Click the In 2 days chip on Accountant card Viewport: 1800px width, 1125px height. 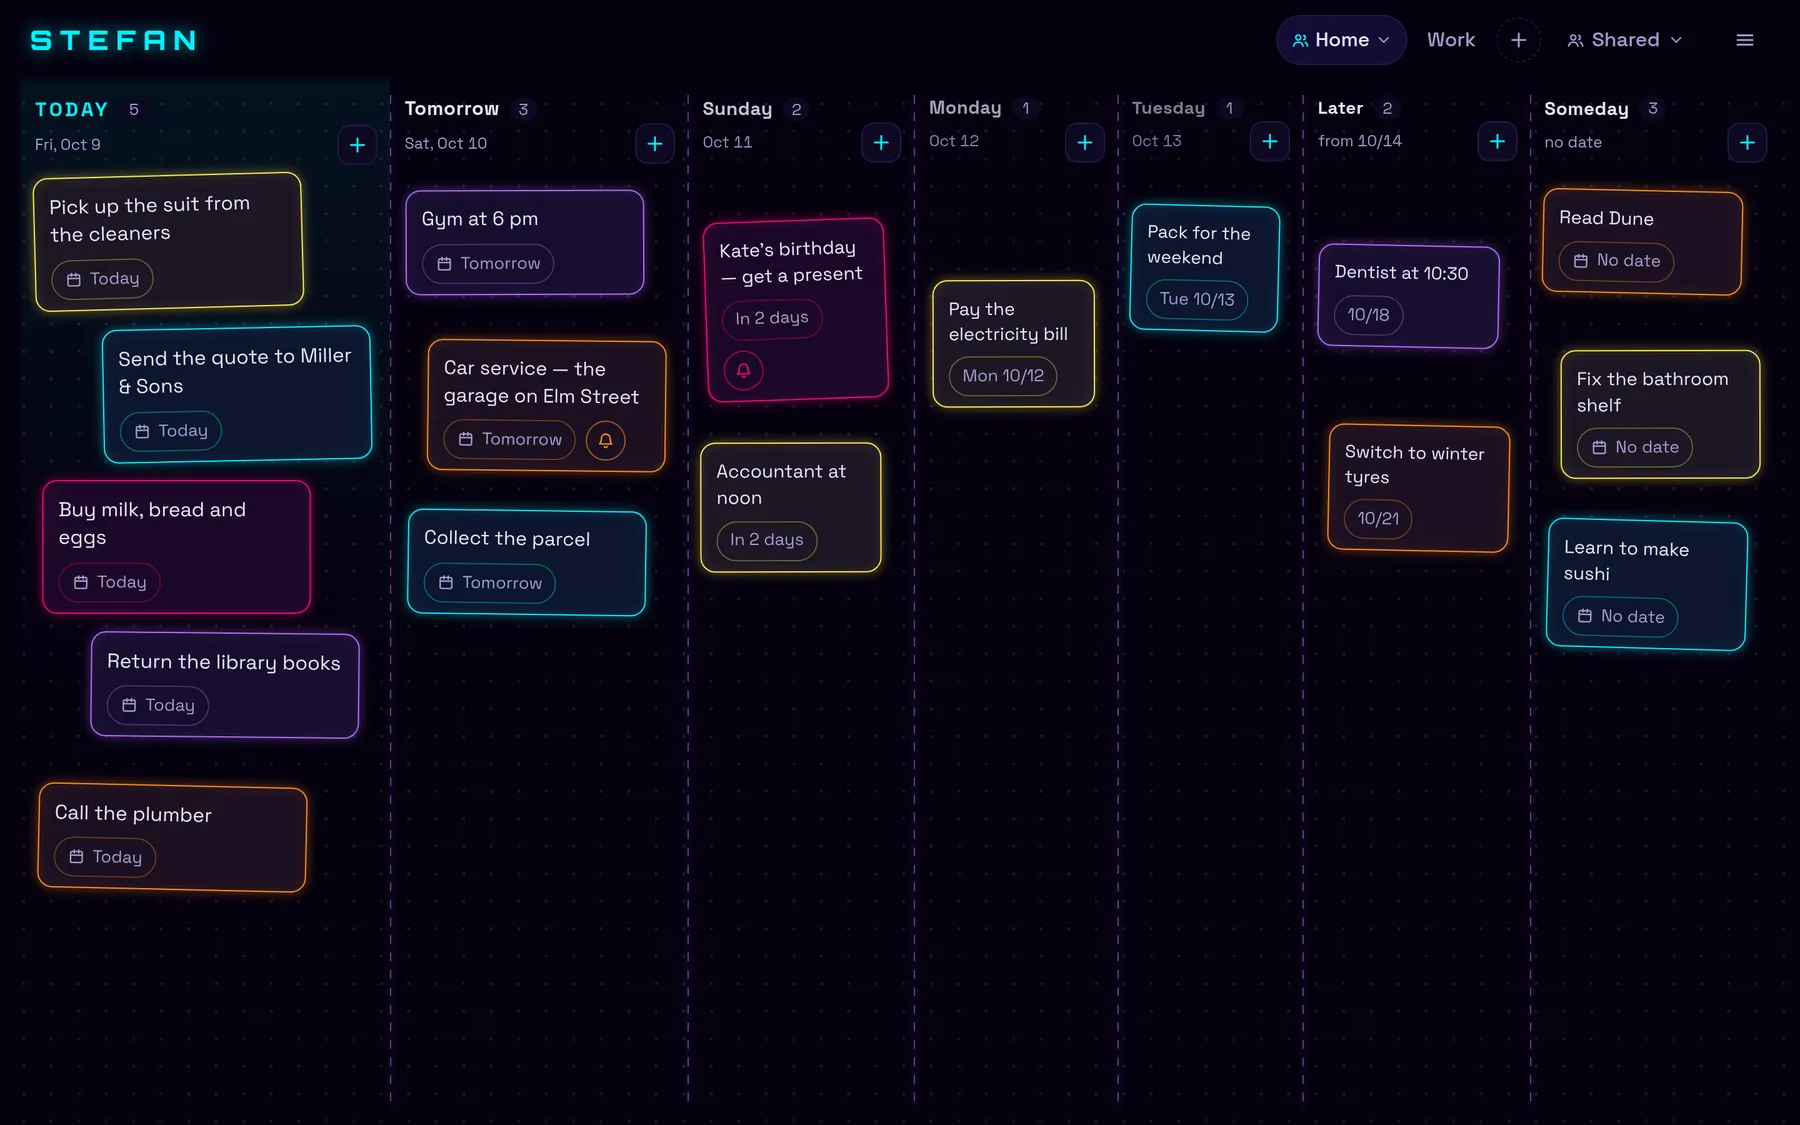[x=767, y=540]
